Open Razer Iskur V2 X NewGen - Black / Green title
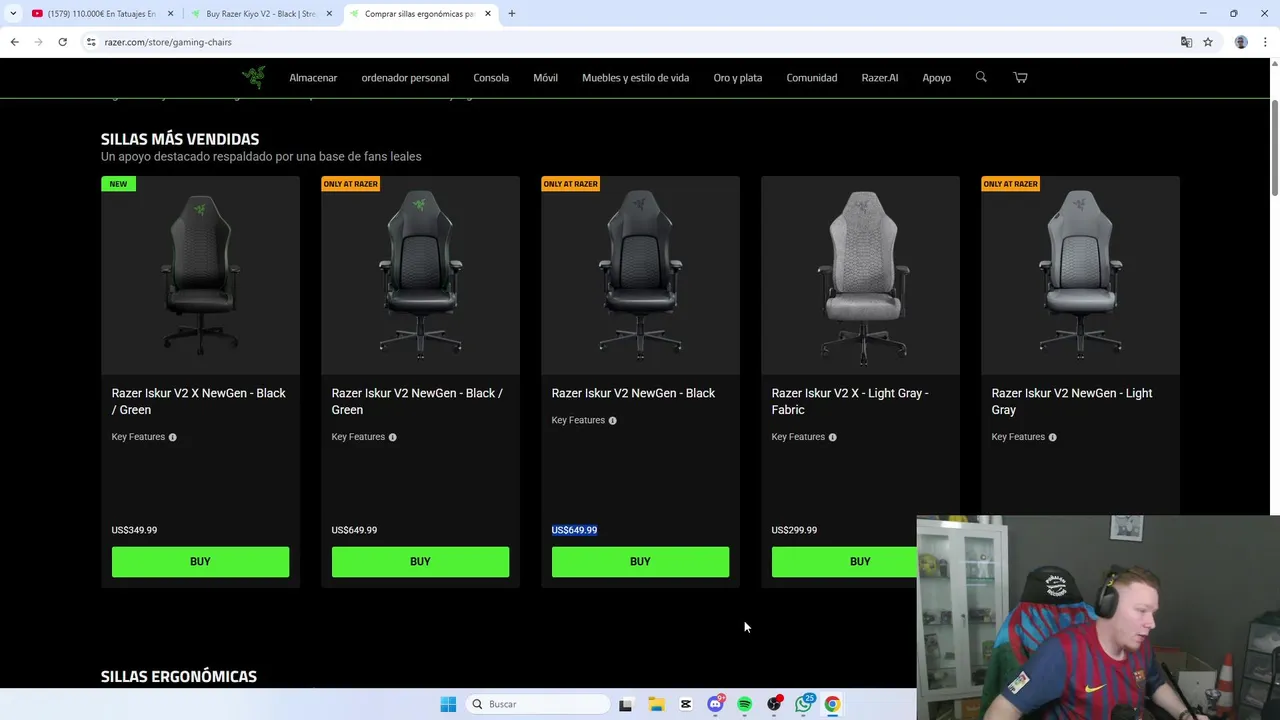The image size is (1280, 720). pyautogui.click(x=199, y=401)
